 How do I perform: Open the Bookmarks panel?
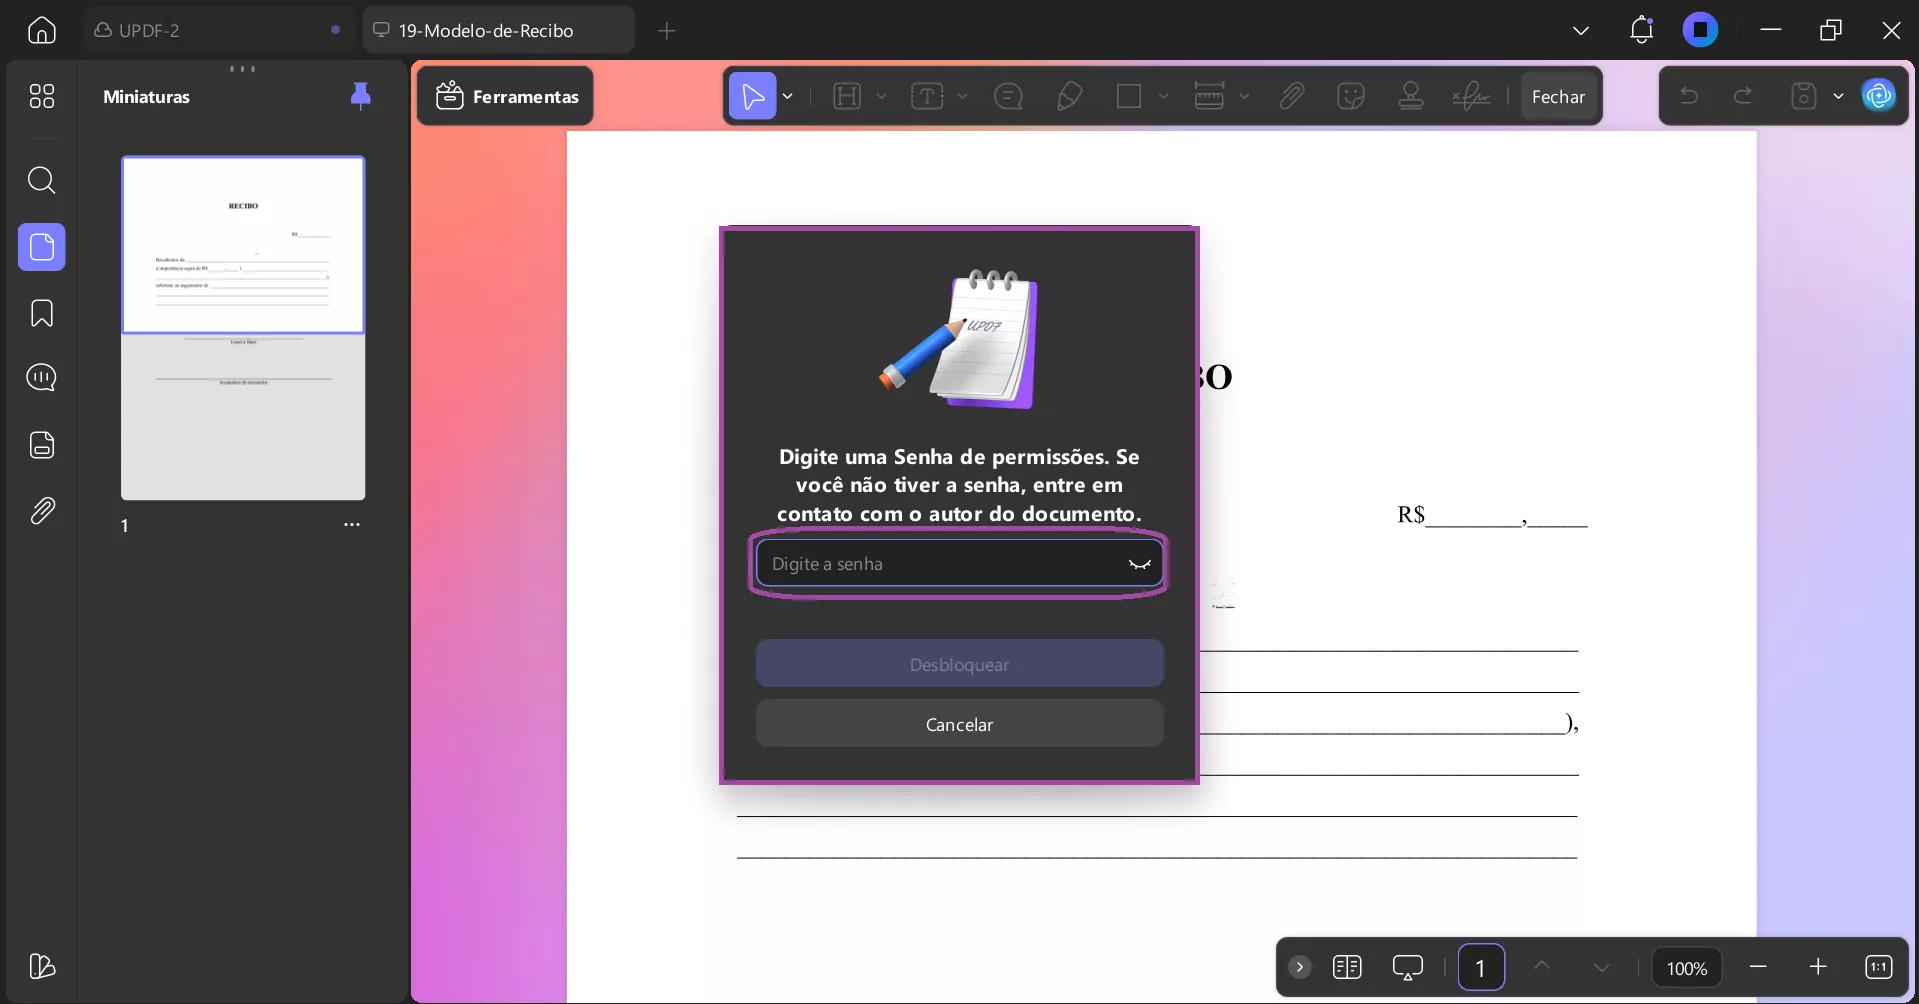pyautogui.click(x=41, y=314)
